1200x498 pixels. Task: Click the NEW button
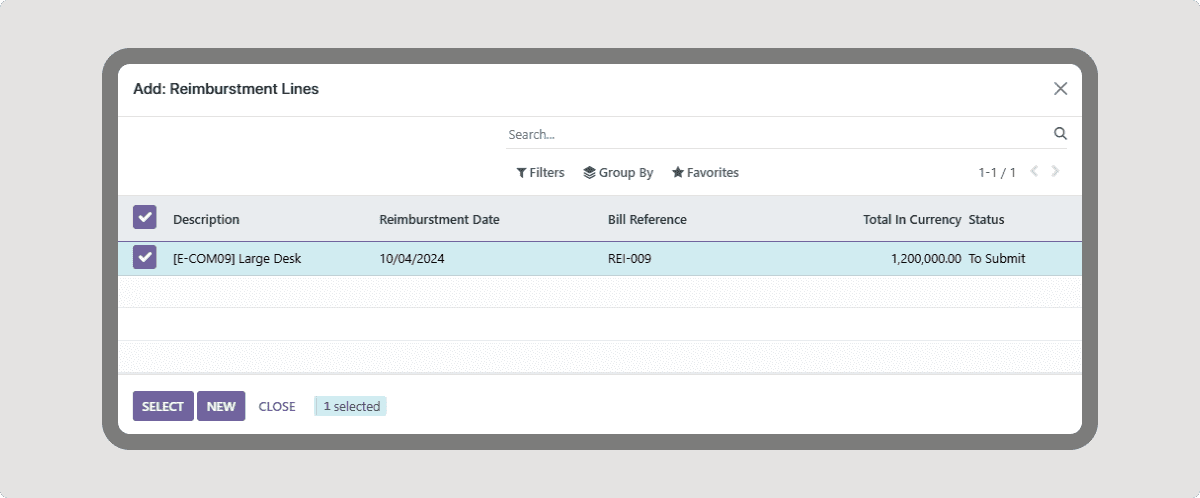point(221,406)
